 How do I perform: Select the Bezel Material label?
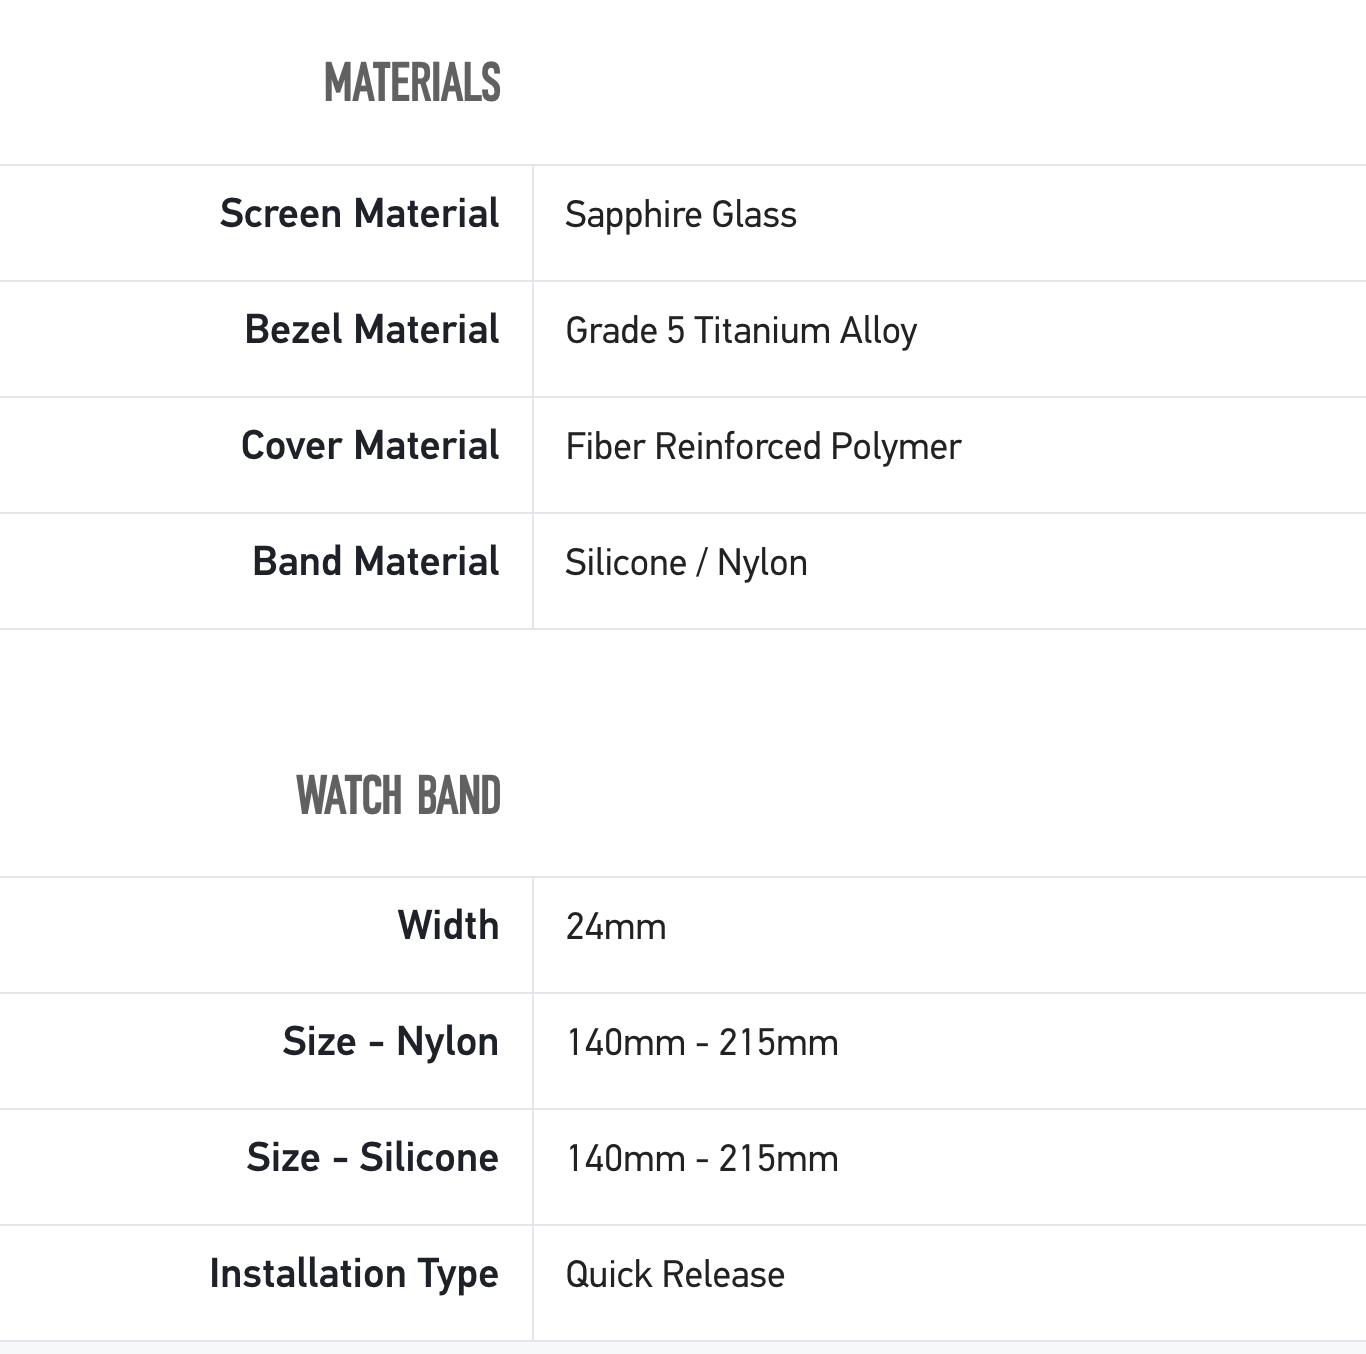point(371,330)
